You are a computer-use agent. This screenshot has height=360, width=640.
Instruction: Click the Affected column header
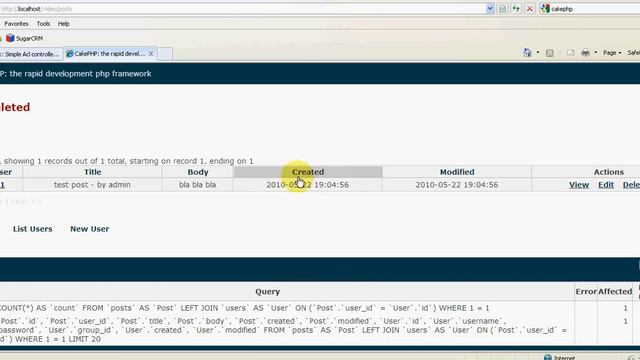[615, 291]
